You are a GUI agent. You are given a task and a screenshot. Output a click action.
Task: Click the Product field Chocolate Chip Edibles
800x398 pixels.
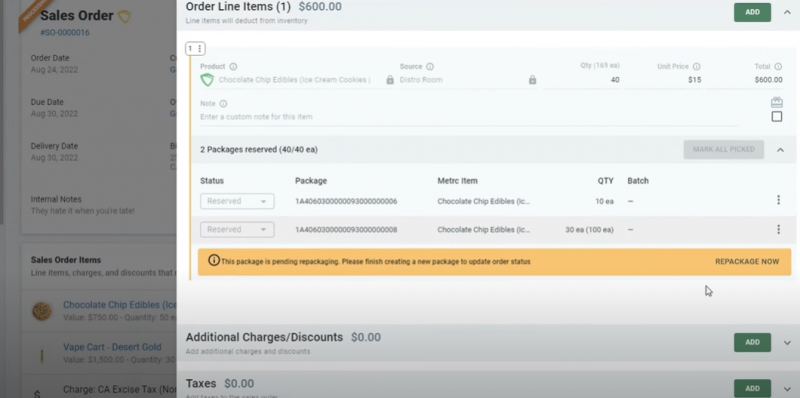294,80
